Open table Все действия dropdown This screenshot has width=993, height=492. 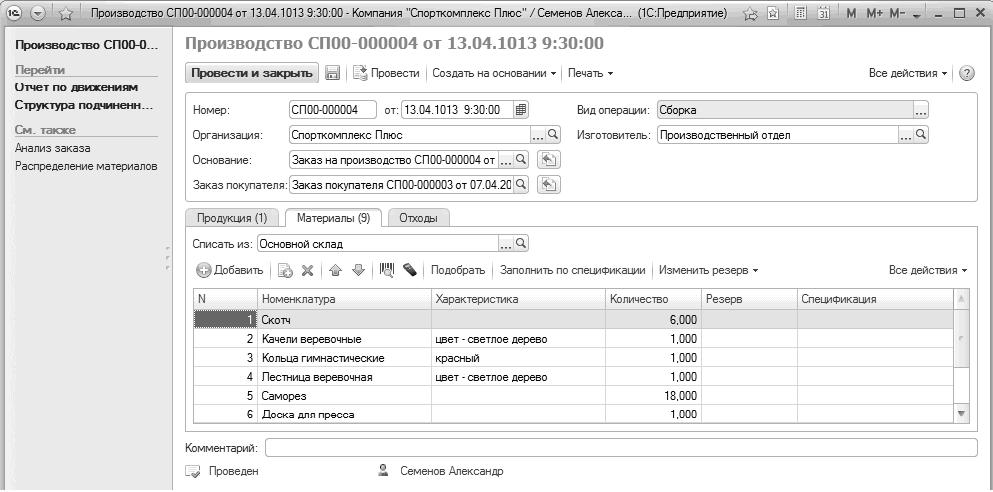point(928,270)
